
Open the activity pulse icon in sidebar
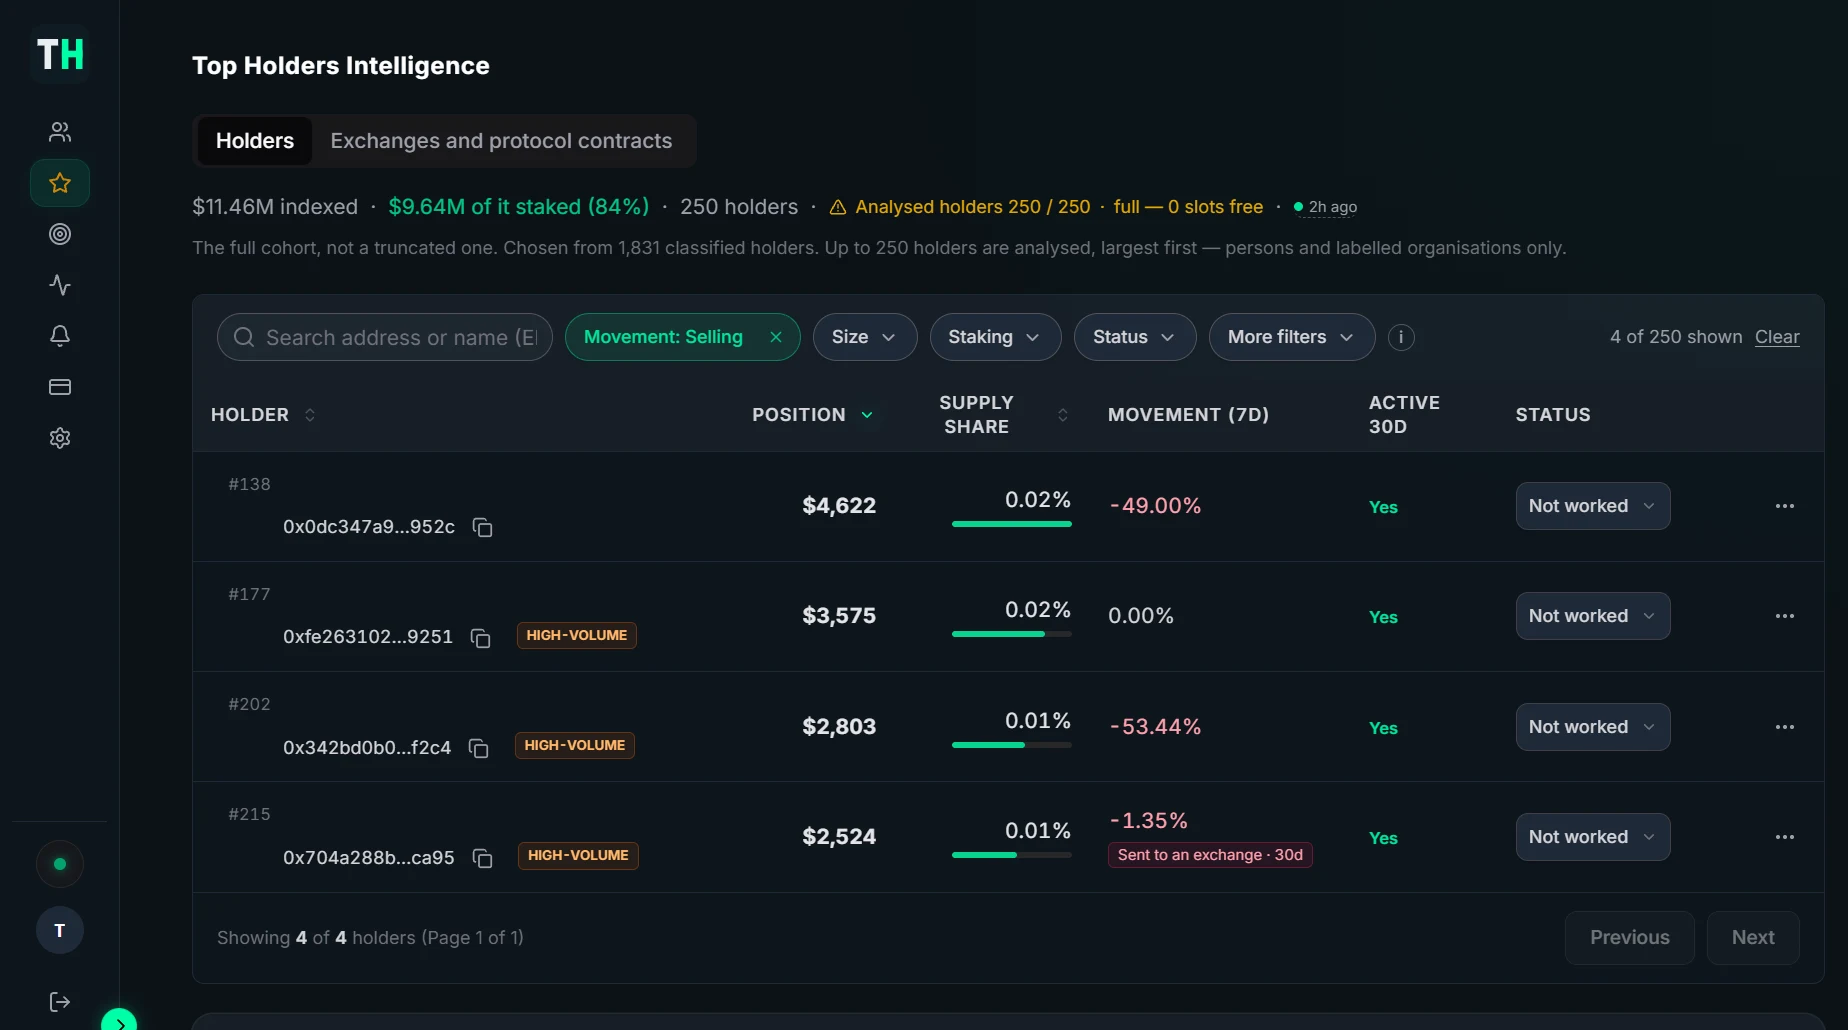coord(60,285)
